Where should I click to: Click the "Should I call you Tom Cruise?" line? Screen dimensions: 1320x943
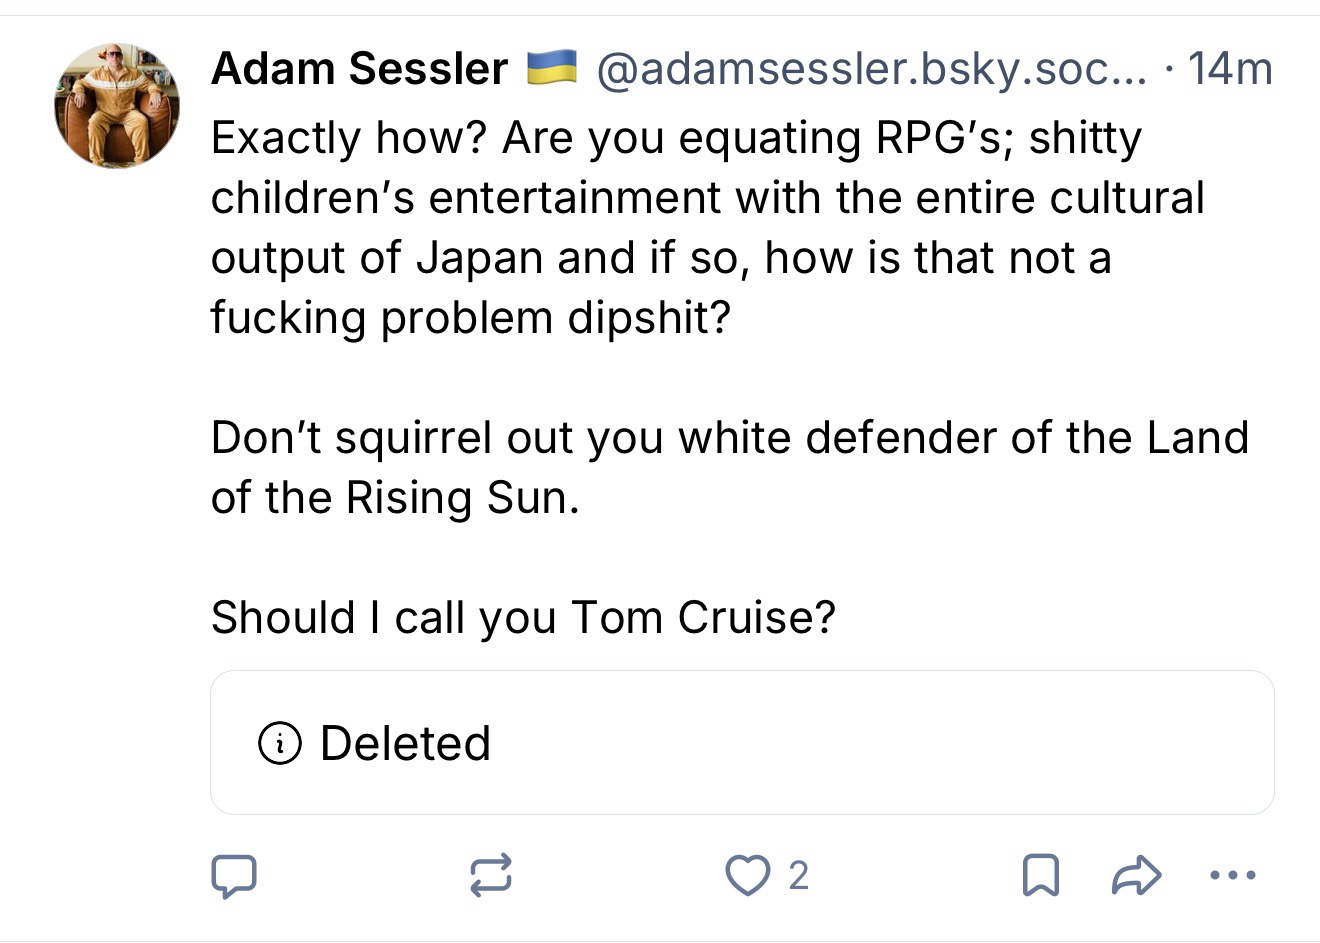523,617
